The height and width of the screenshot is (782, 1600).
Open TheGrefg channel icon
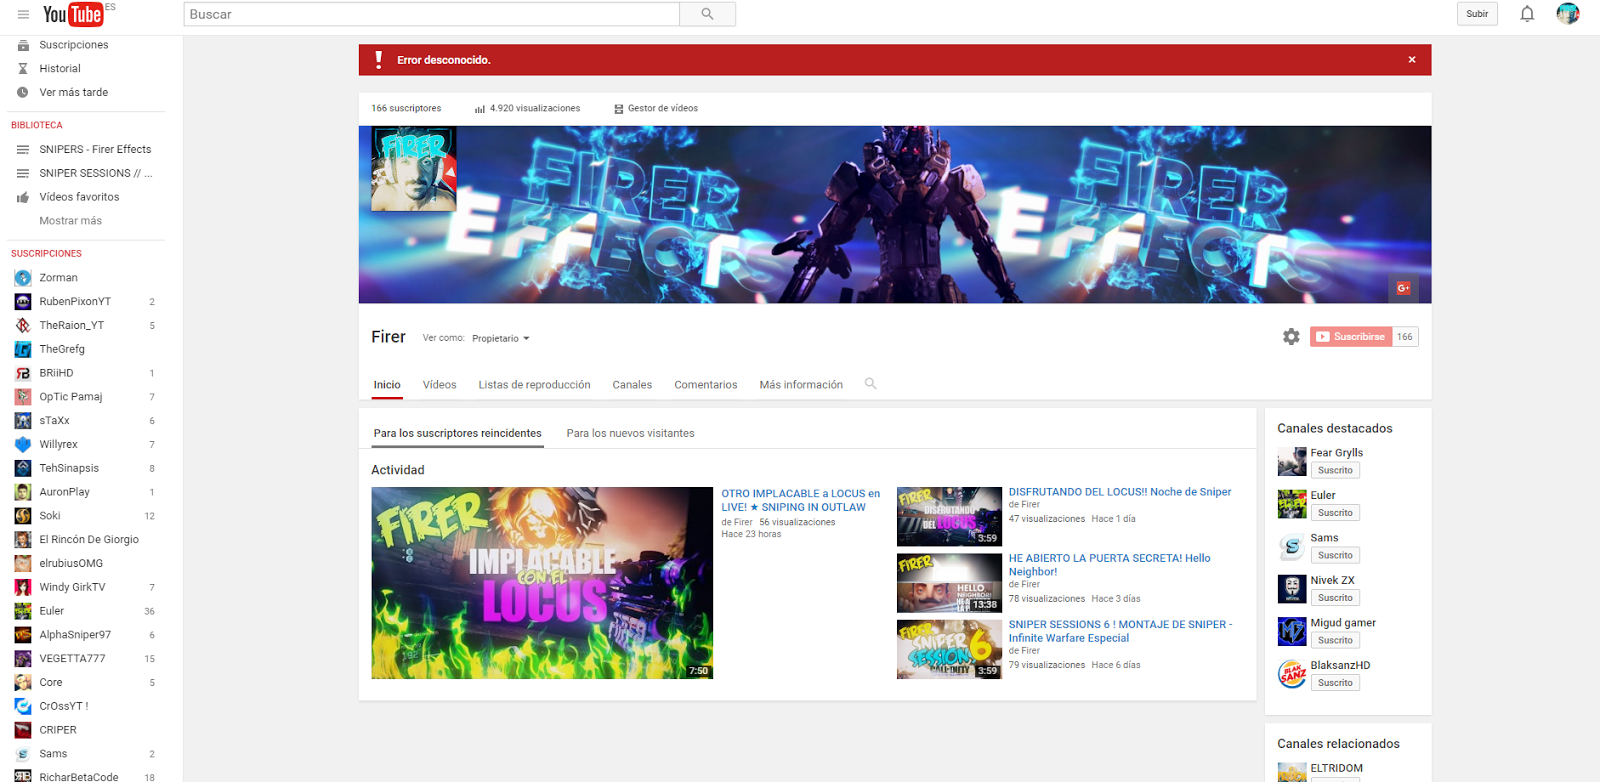[x=23, y=349]
